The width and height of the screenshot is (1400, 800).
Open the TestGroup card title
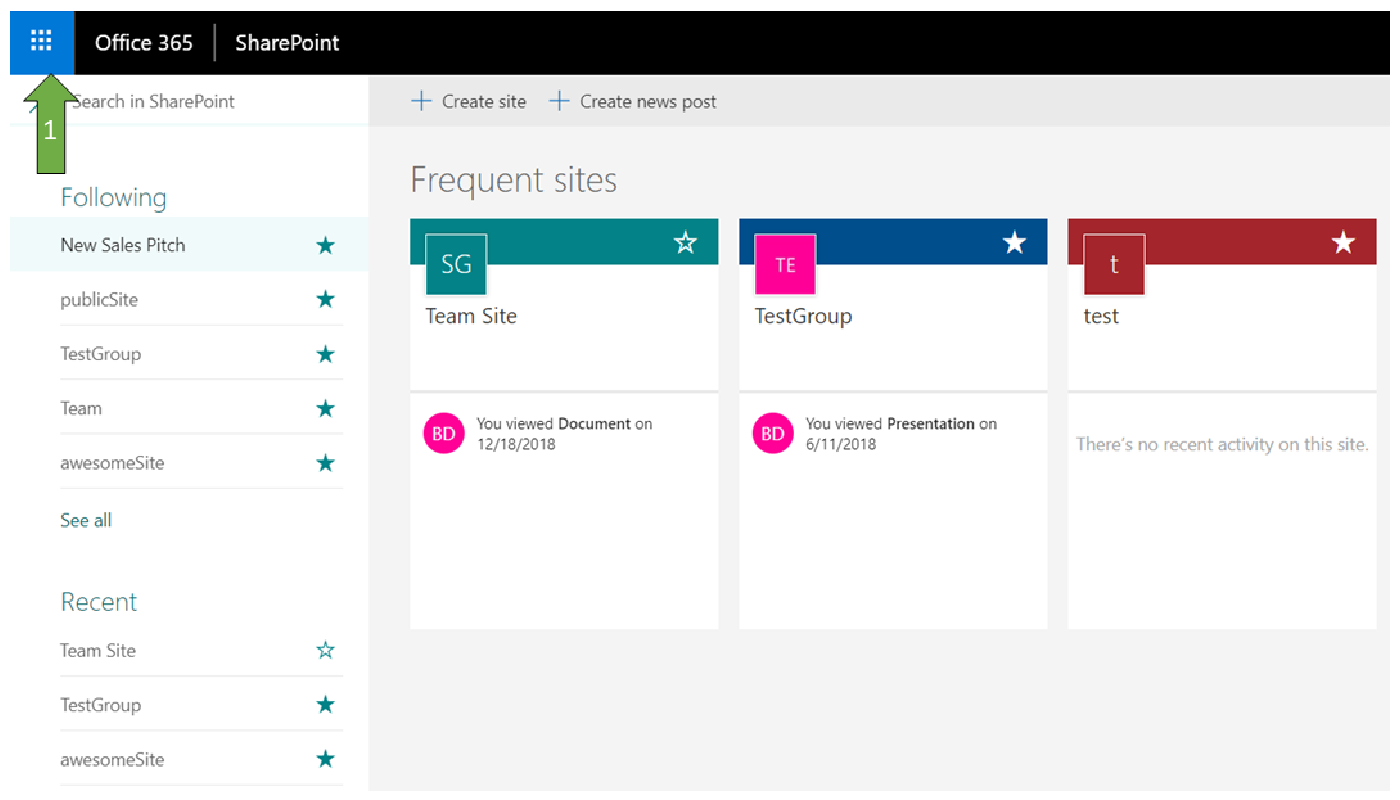click(803, 316)
